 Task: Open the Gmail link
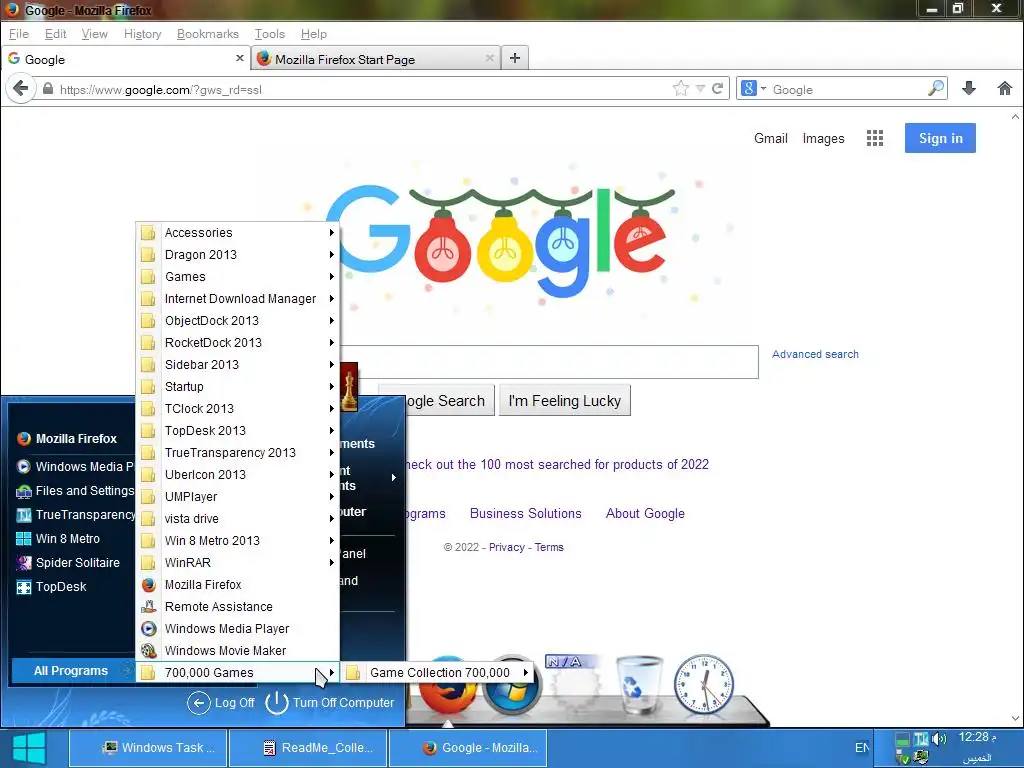[771, 138]
